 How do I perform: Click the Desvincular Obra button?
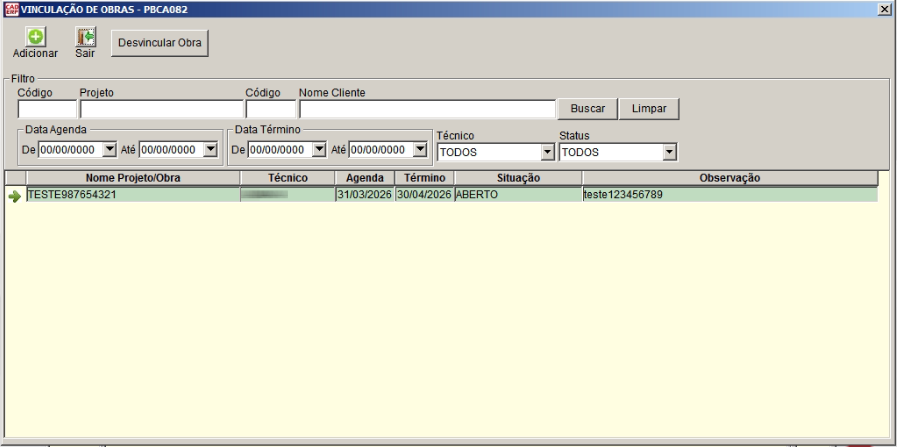click(160, 43)
